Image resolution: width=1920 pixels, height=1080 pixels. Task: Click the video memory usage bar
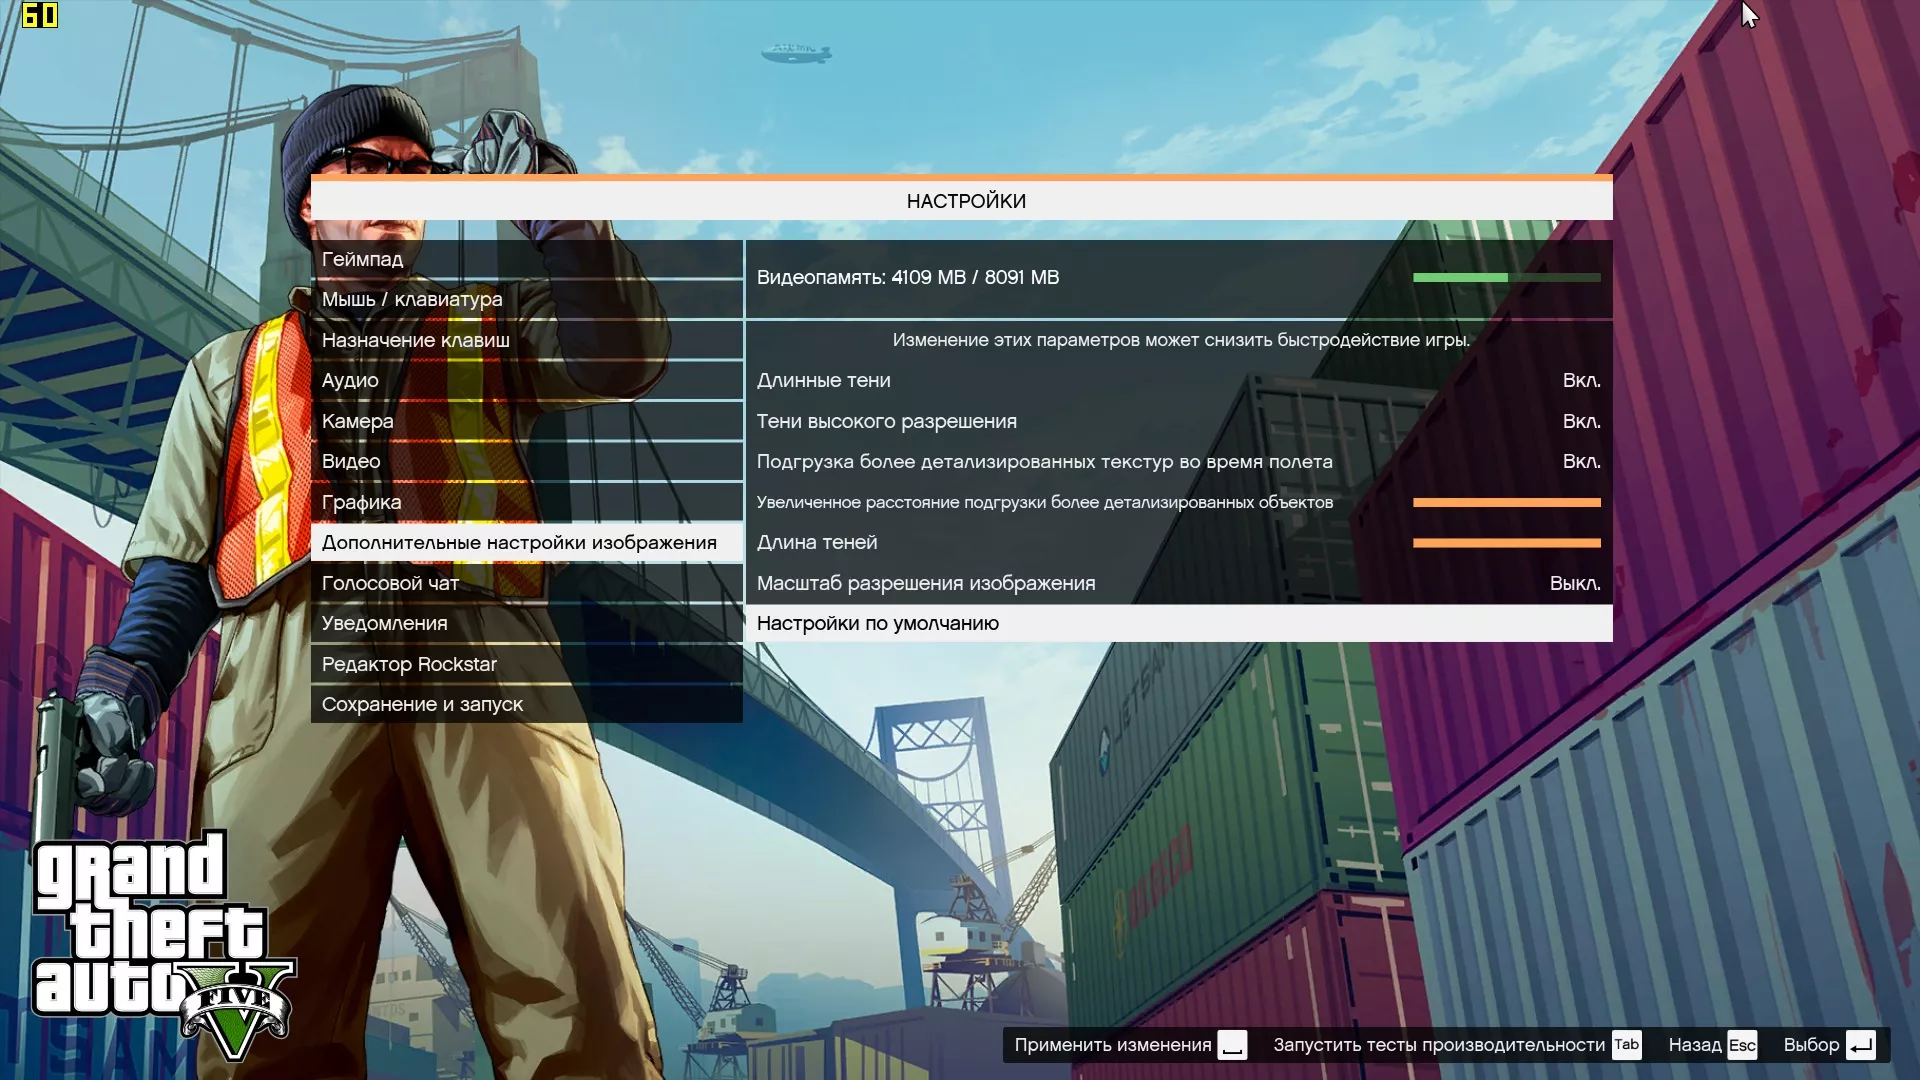[1506, 278]
